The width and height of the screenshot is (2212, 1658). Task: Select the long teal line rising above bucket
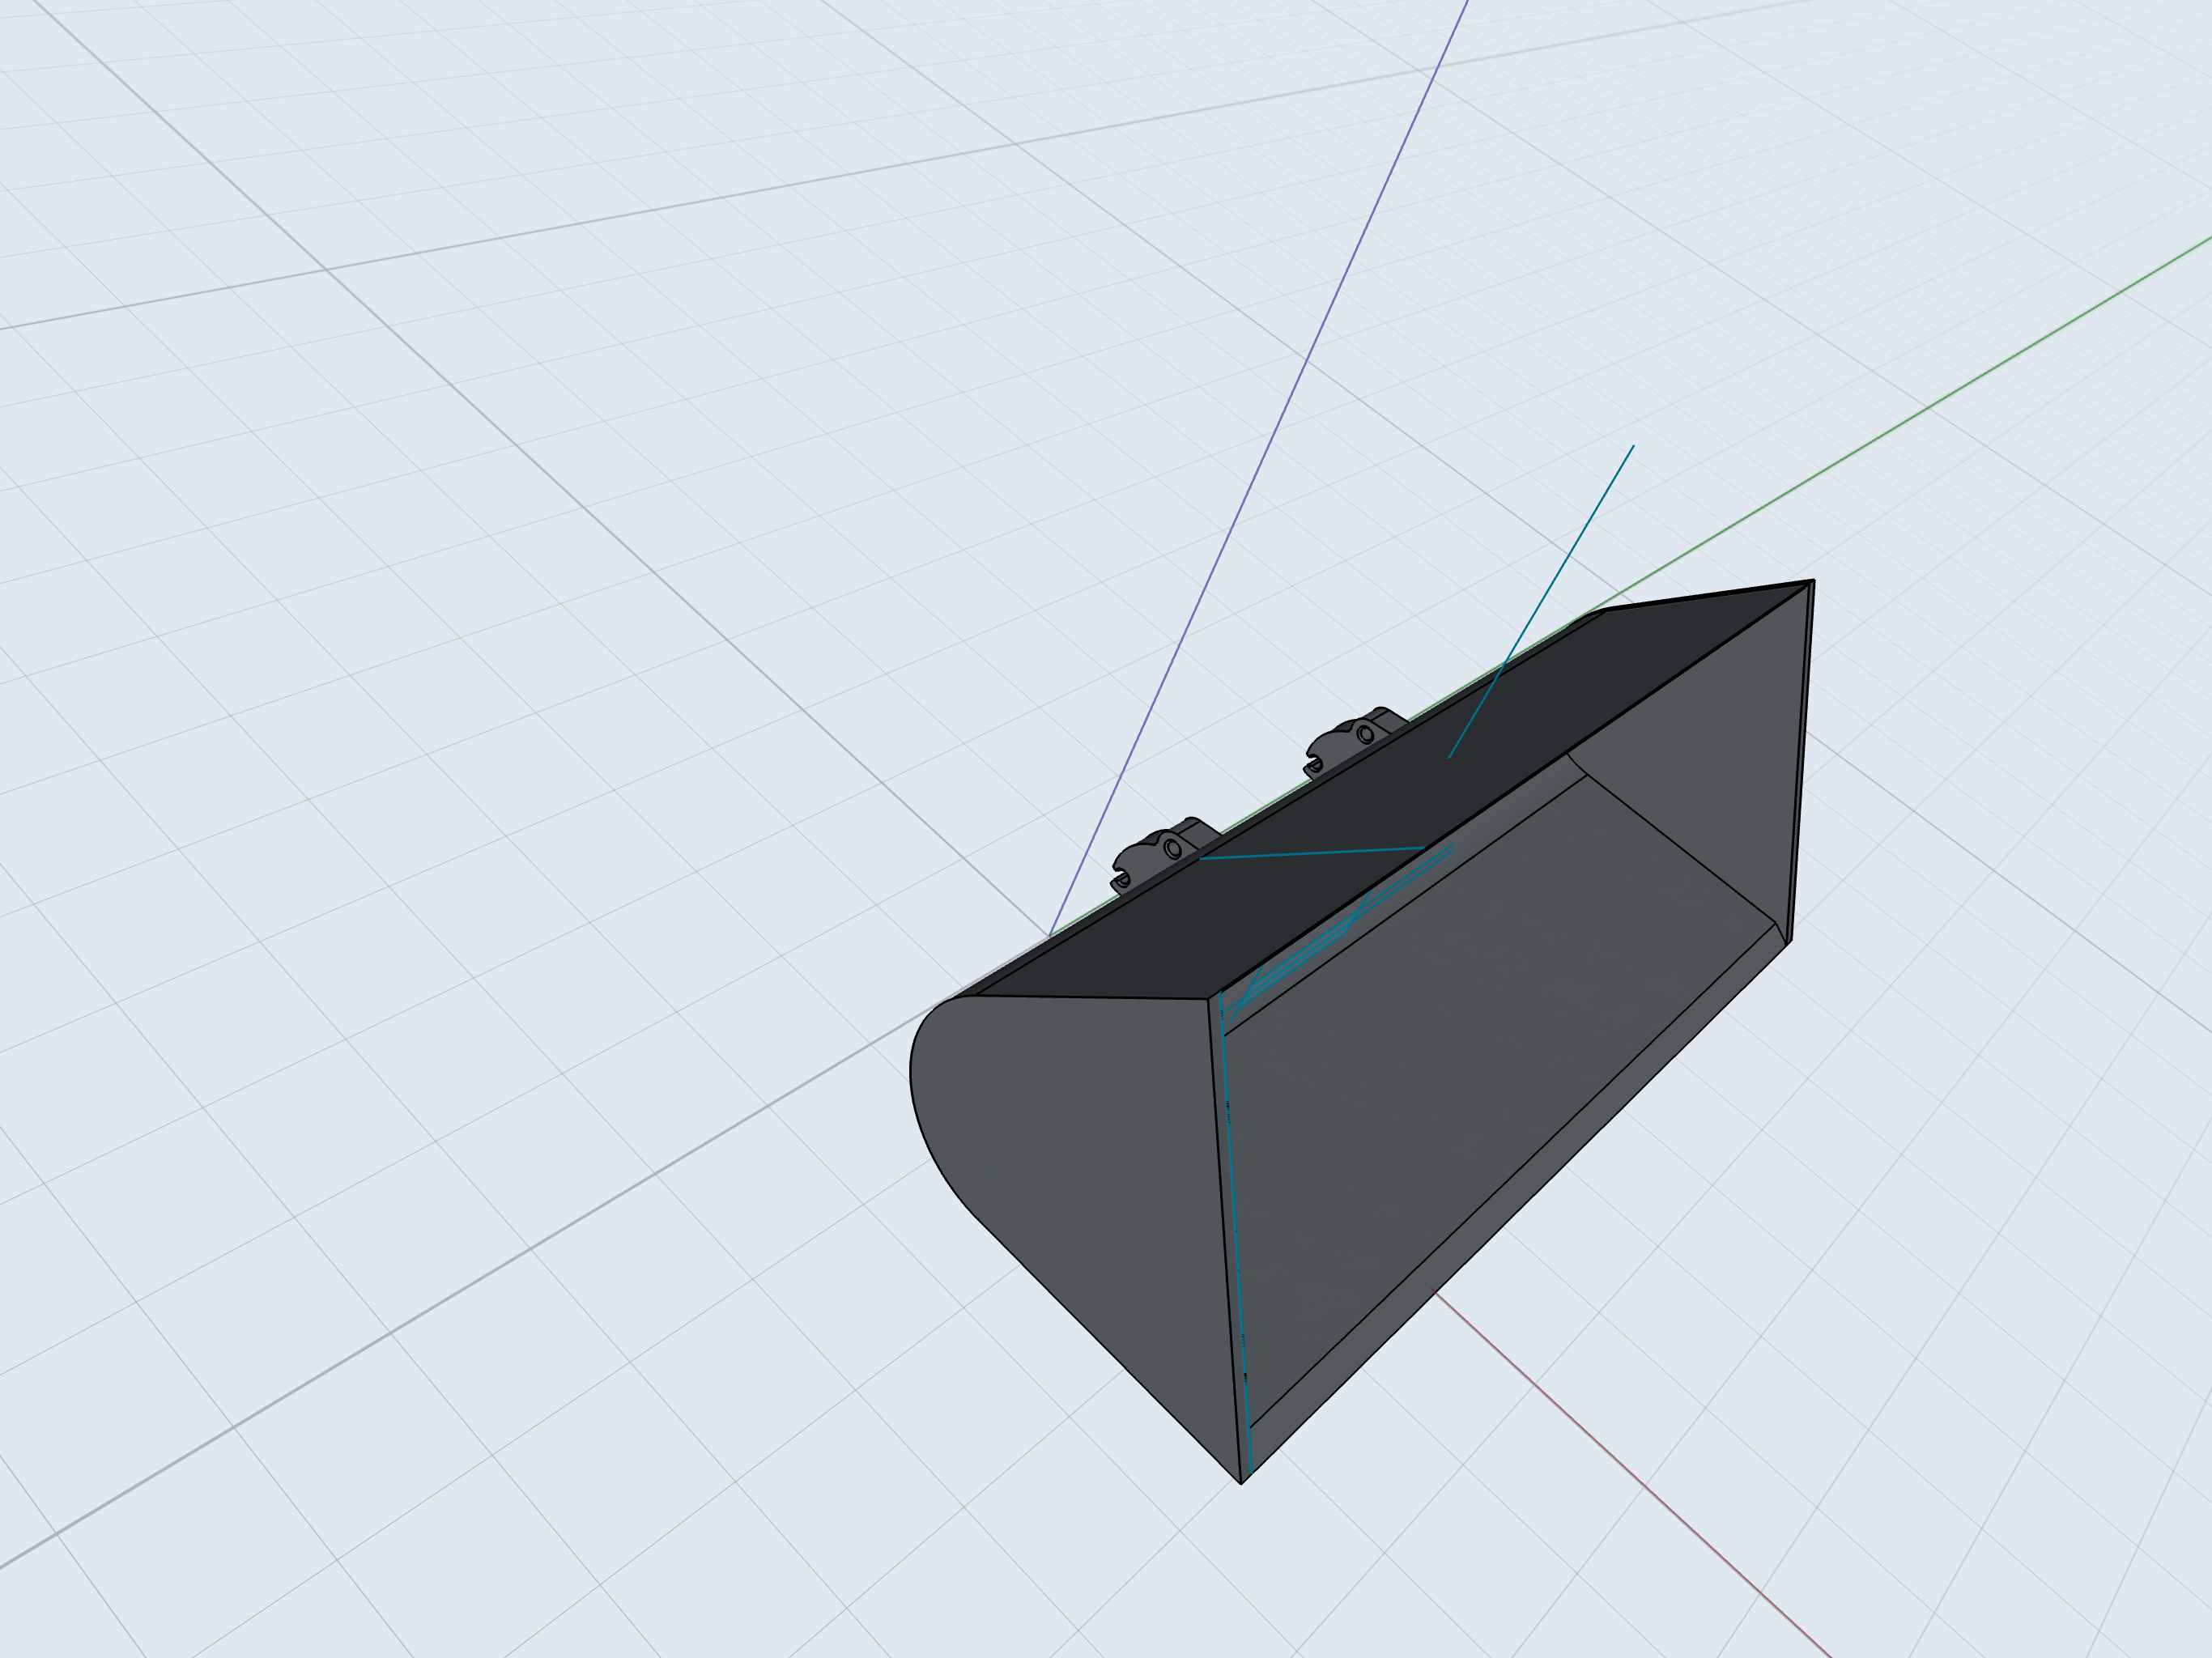[x=1541, y=601]
